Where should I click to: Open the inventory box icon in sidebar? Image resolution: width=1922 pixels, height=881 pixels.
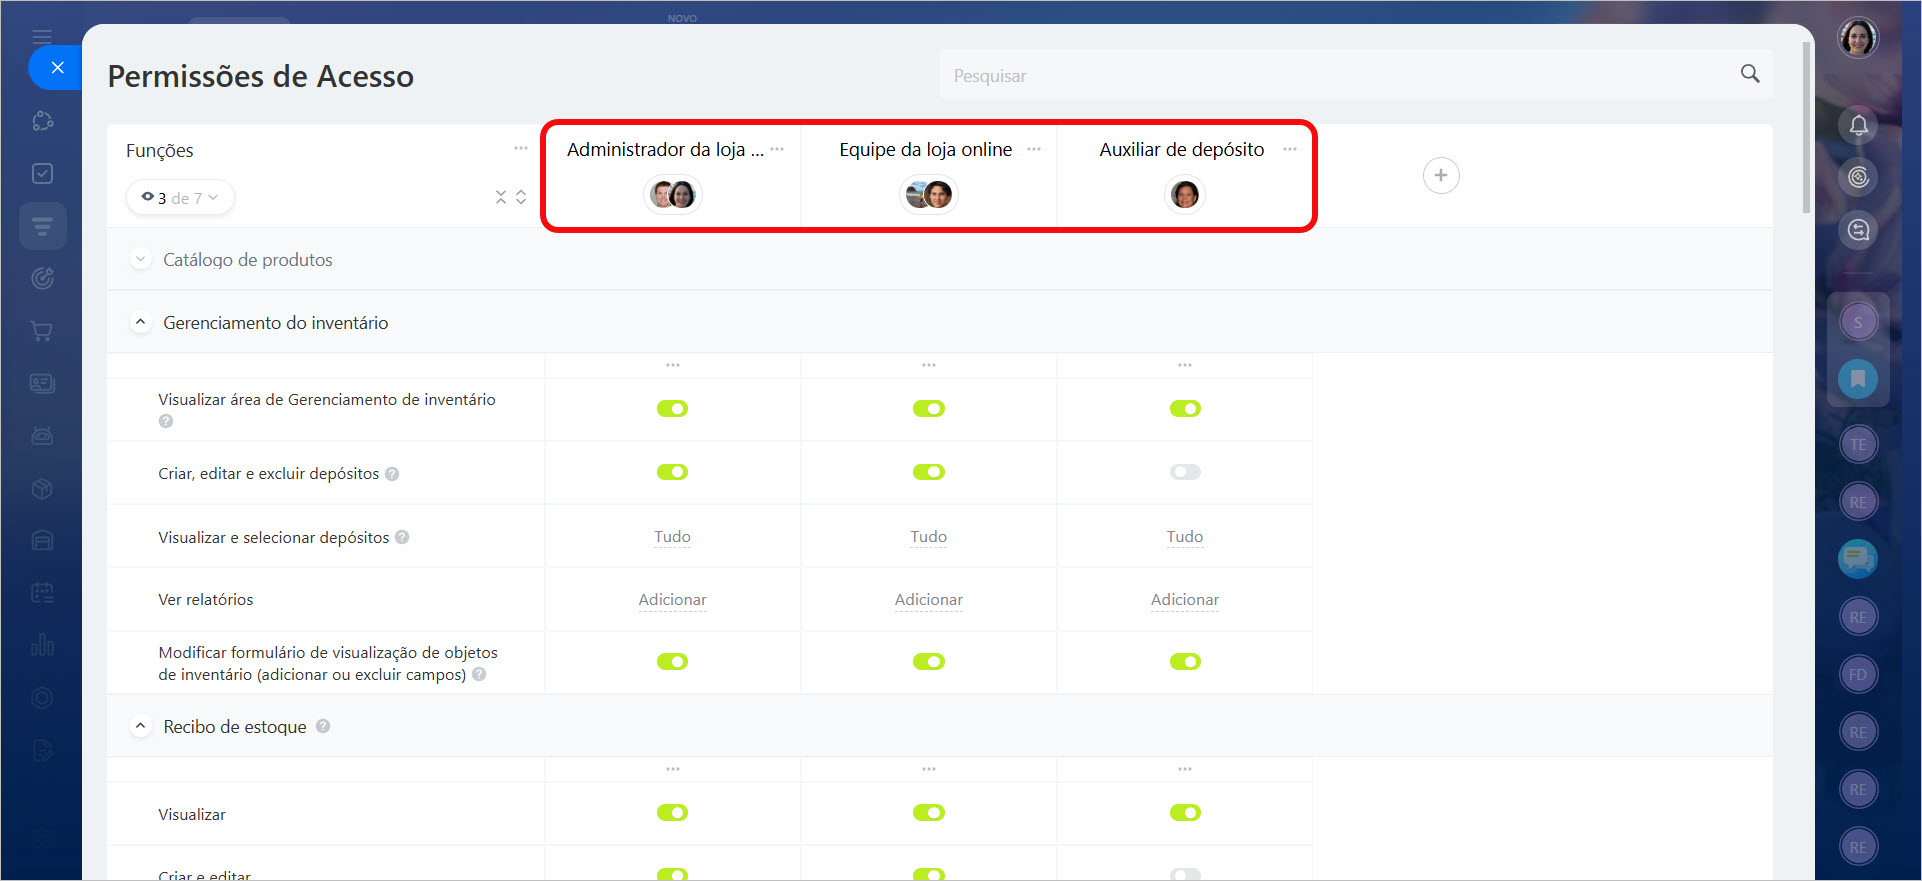click(42, 489)
